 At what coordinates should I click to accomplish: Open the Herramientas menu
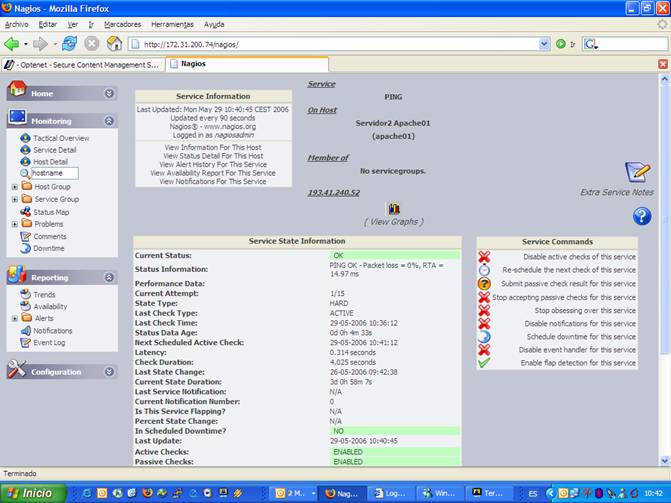(x=172, y=24)
